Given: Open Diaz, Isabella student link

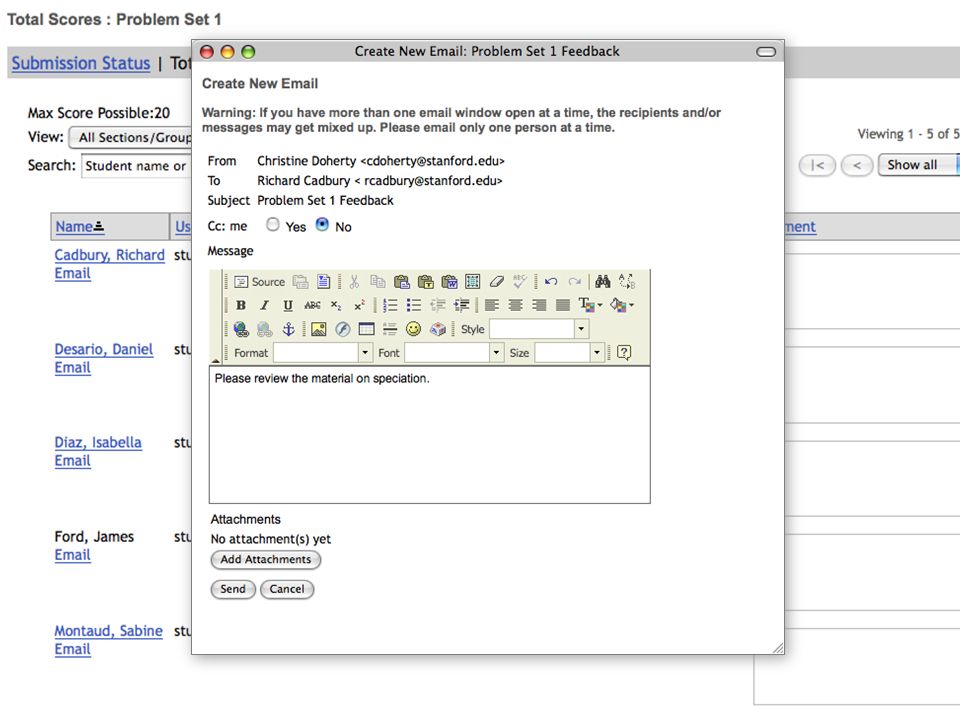Looking at the screenshot, I should (98, 443).
